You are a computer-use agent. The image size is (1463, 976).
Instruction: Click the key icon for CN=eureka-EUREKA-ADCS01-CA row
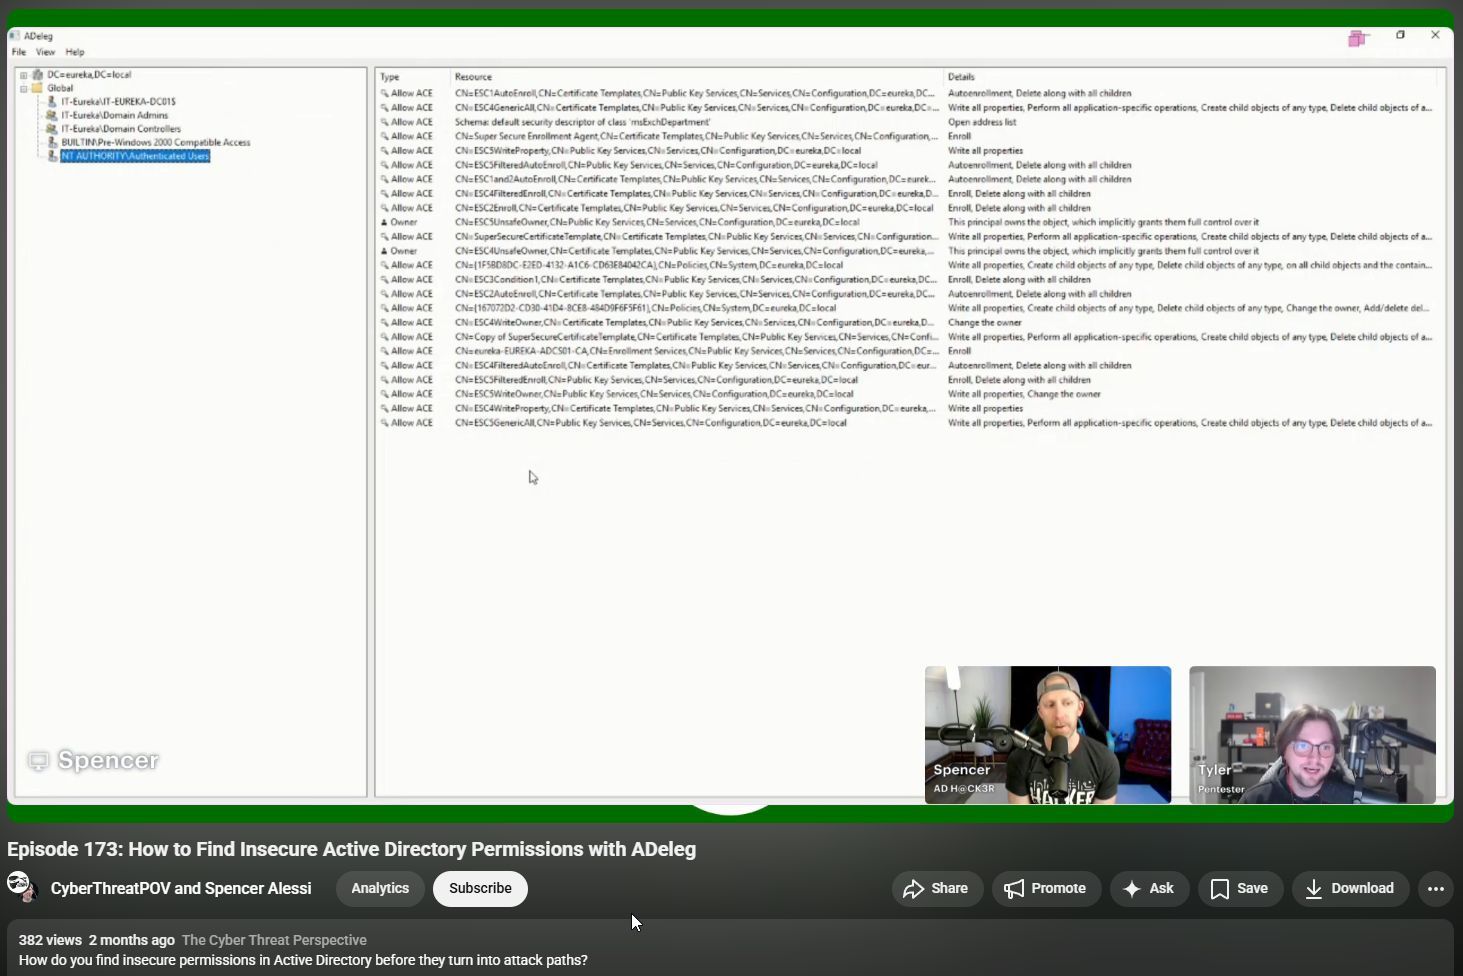coord(384,351)
